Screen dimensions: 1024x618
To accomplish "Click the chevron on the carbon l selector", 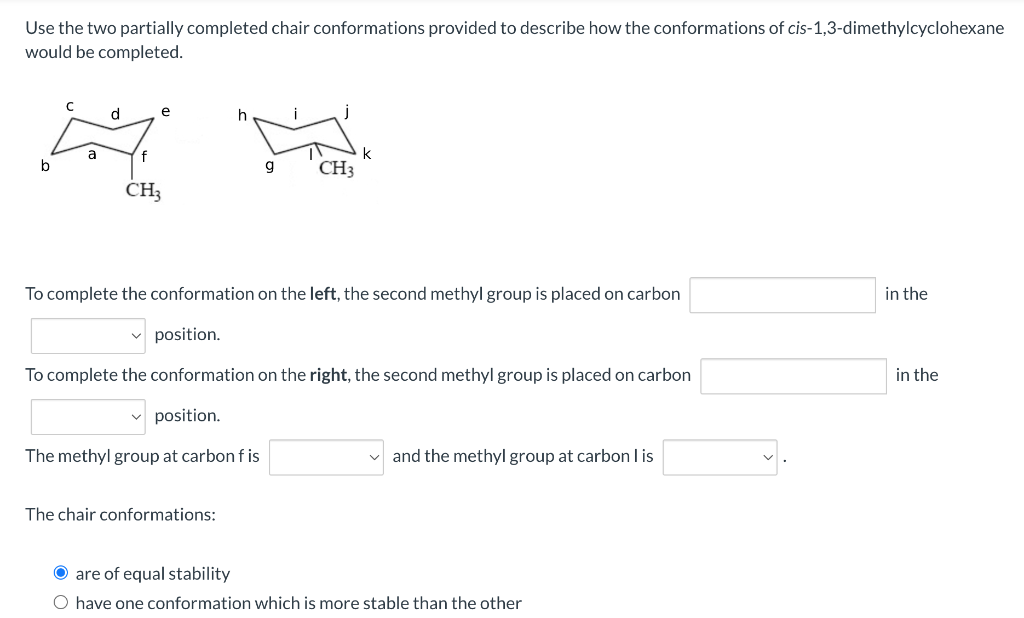I will (768, 456).
